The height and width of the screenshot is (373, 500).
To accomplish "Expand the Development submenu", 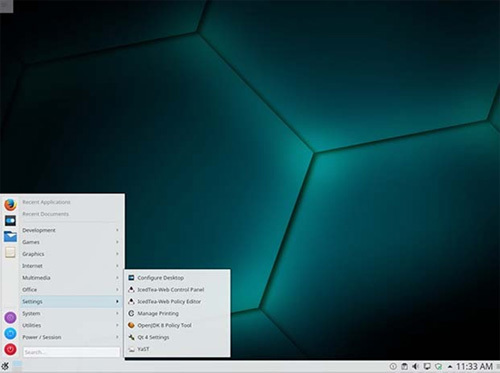I will tap(70, 230).
